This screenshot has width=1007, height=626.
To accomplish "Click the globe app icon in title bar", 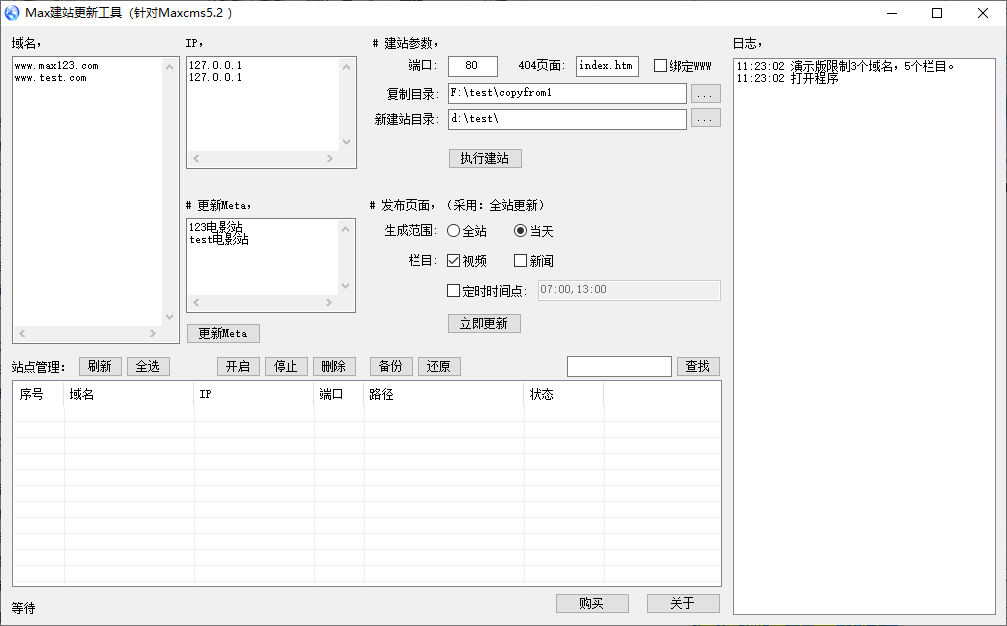I will click(12, 13).
